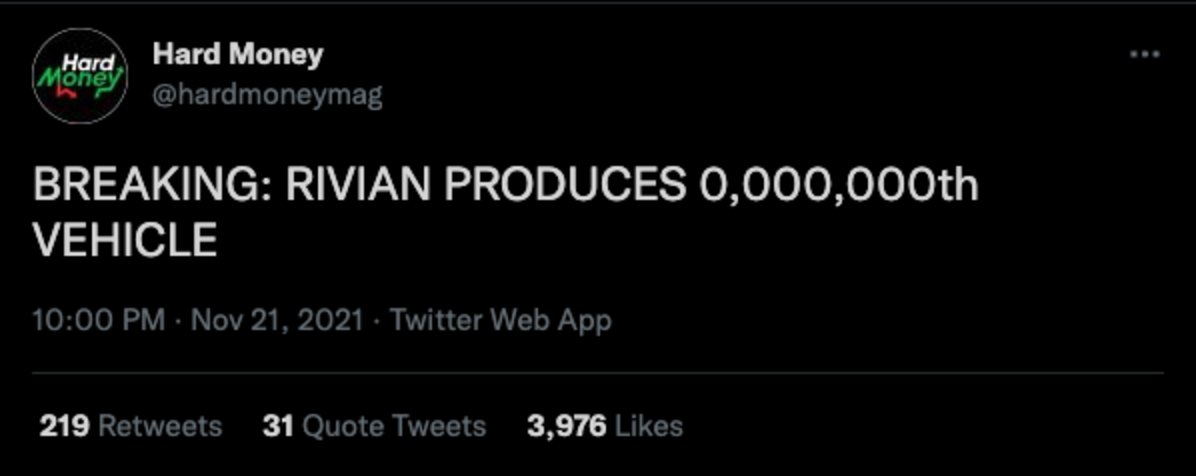Open the three-dot more options menu
The height and width of the screenshot is (476, 1196).
1145,55
